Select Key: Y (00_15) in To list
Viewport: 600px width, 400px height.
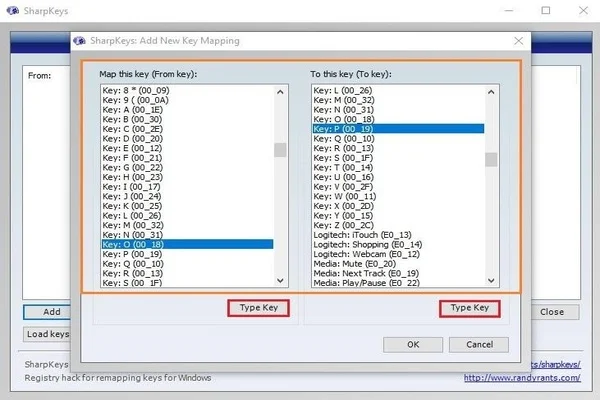398,216
